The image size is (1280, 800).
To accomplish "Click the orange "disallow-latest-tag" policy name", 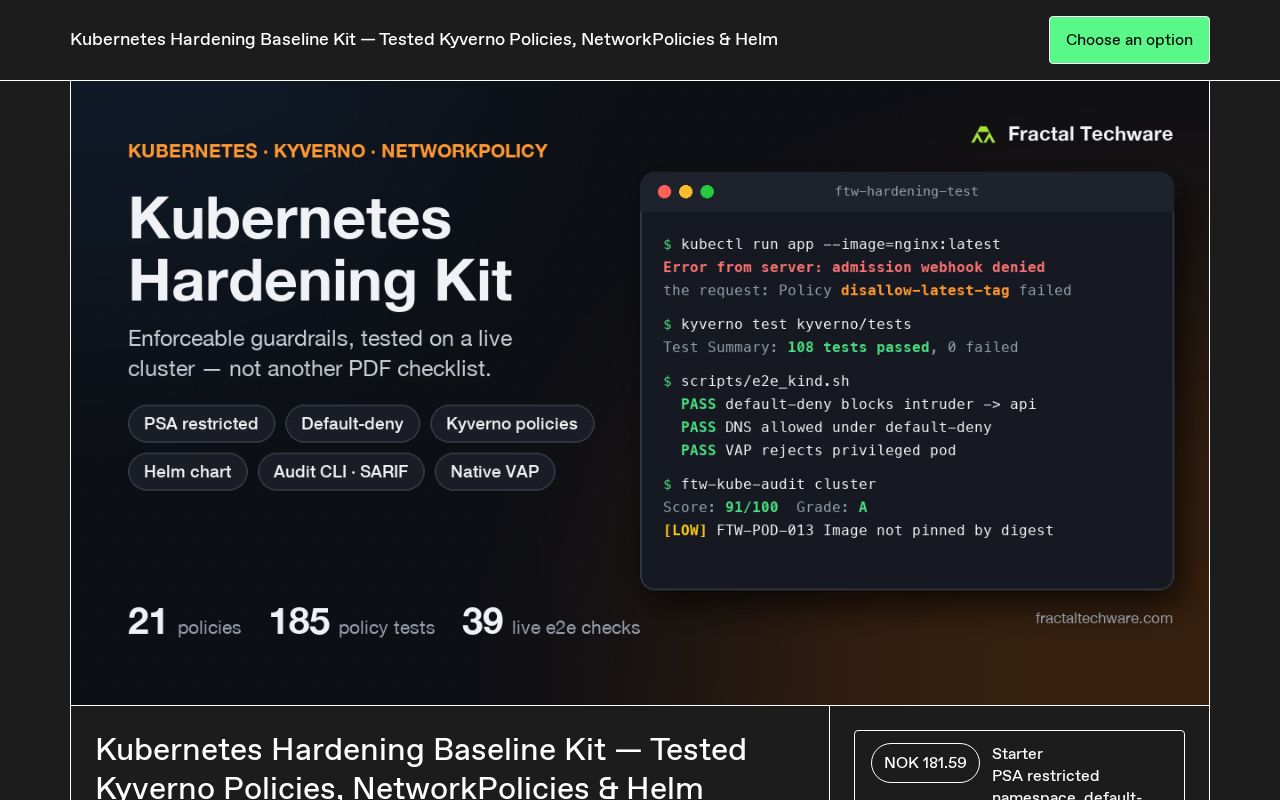I will (925, 290).
